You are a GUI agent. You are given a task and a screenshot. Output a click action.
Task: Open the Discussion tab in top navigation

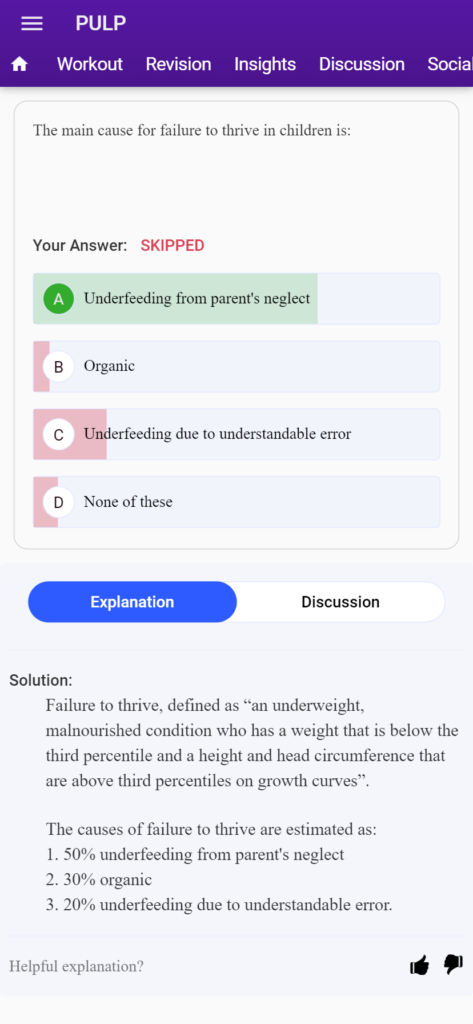click(x=362, y=64)
